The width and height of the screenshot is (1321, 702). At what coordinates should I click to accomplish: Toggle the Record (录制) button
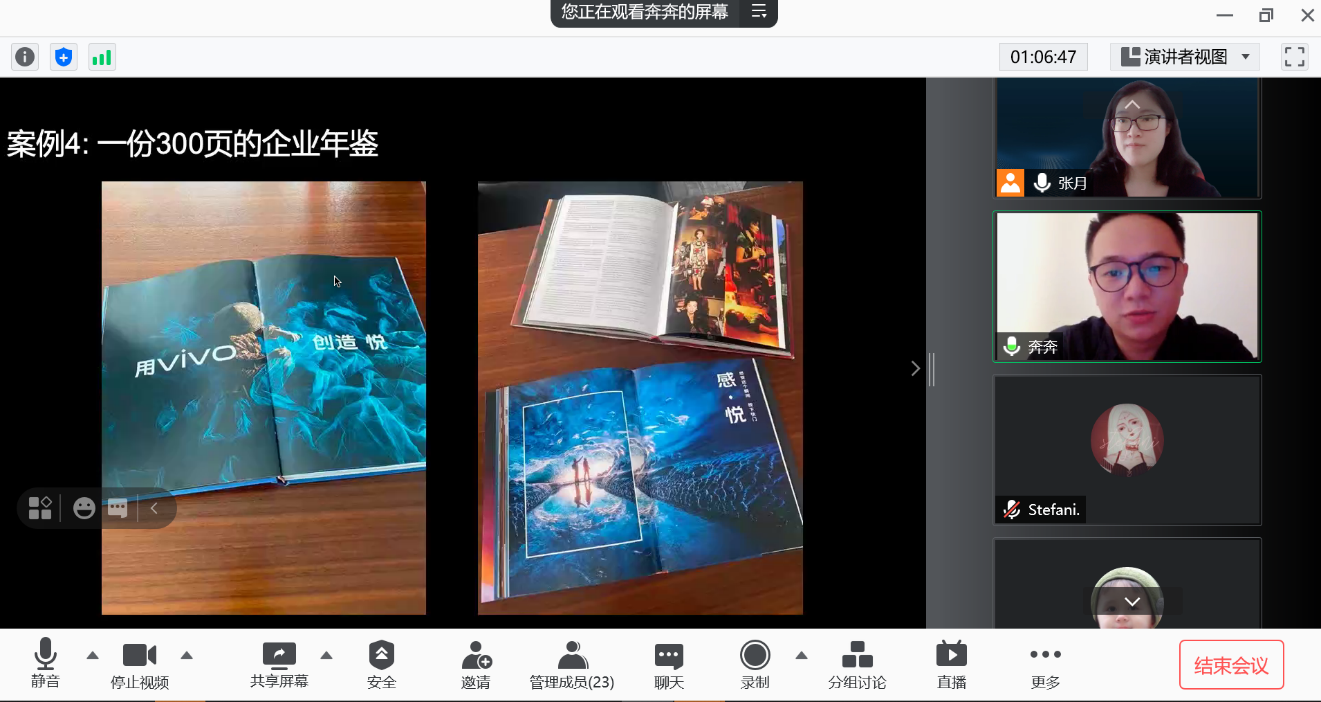[755, 665]
